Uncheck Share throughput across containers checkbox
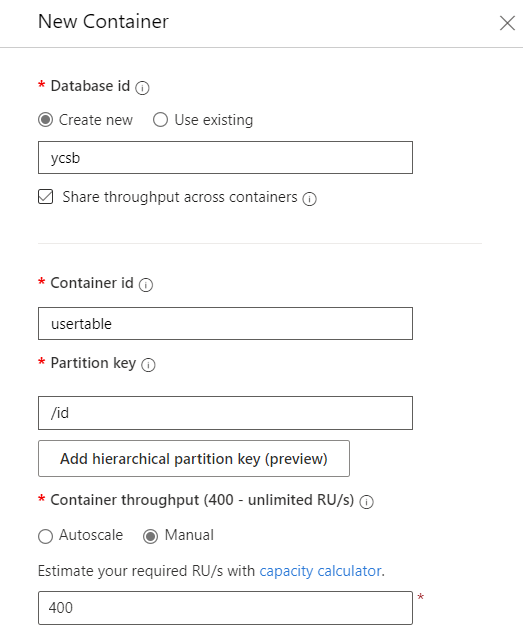 coord(45,197)
